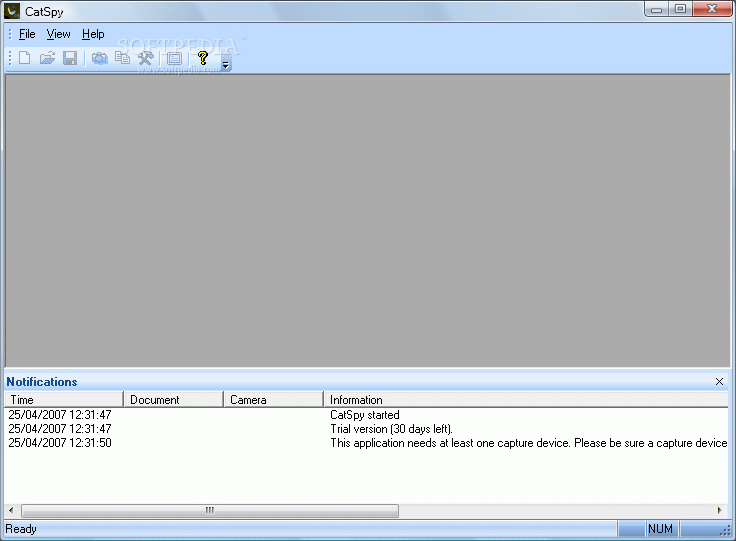Click the Camera column header

click(x=273, y=400)
